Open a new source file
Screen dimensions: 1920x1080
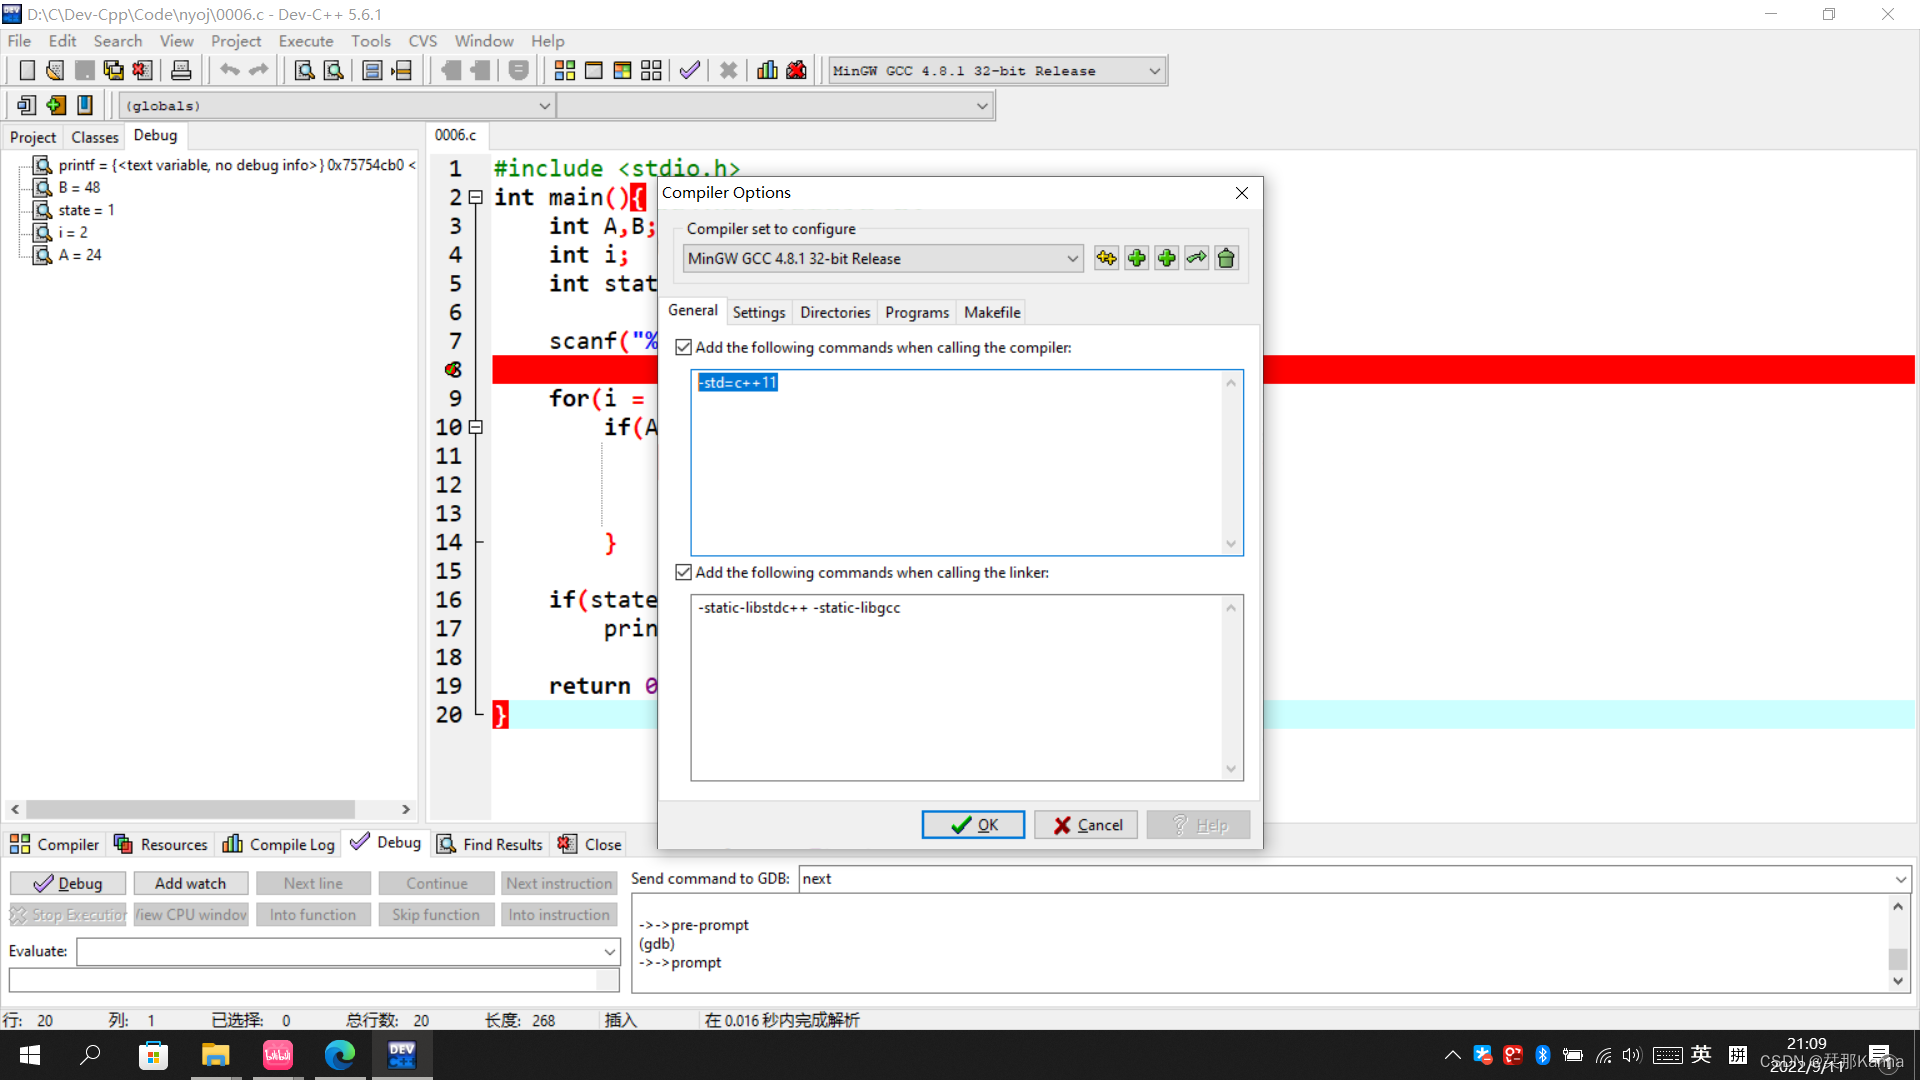click(27, 70)
